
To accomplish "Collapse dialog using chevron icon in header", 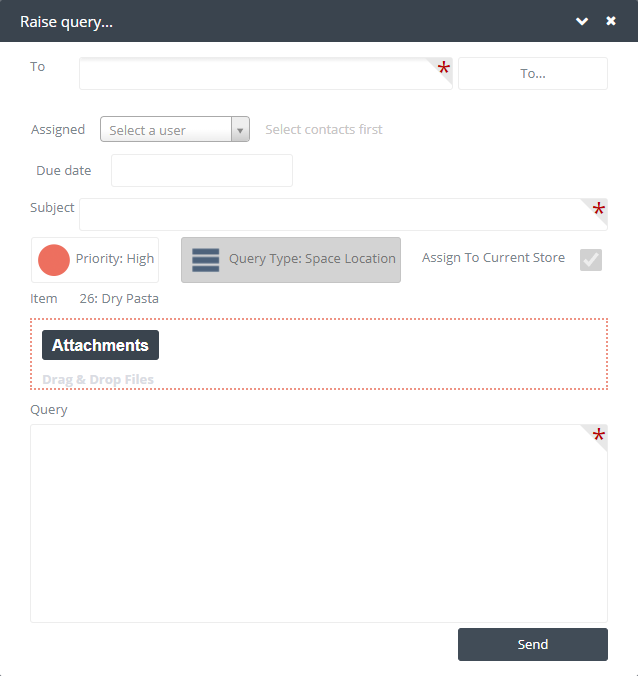I will point(582,21).
